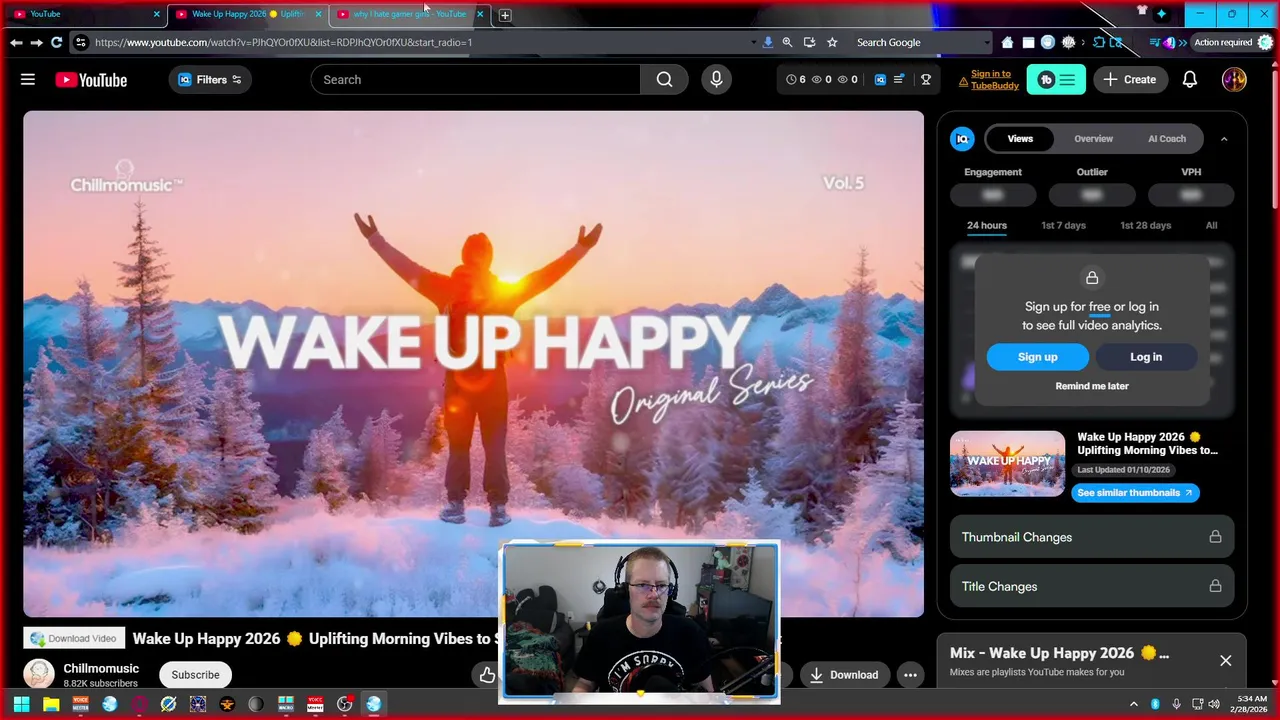1280x720 pixels.
Task: Click the vidIQ list icon in the stats bar
Action: click(899, 80)
